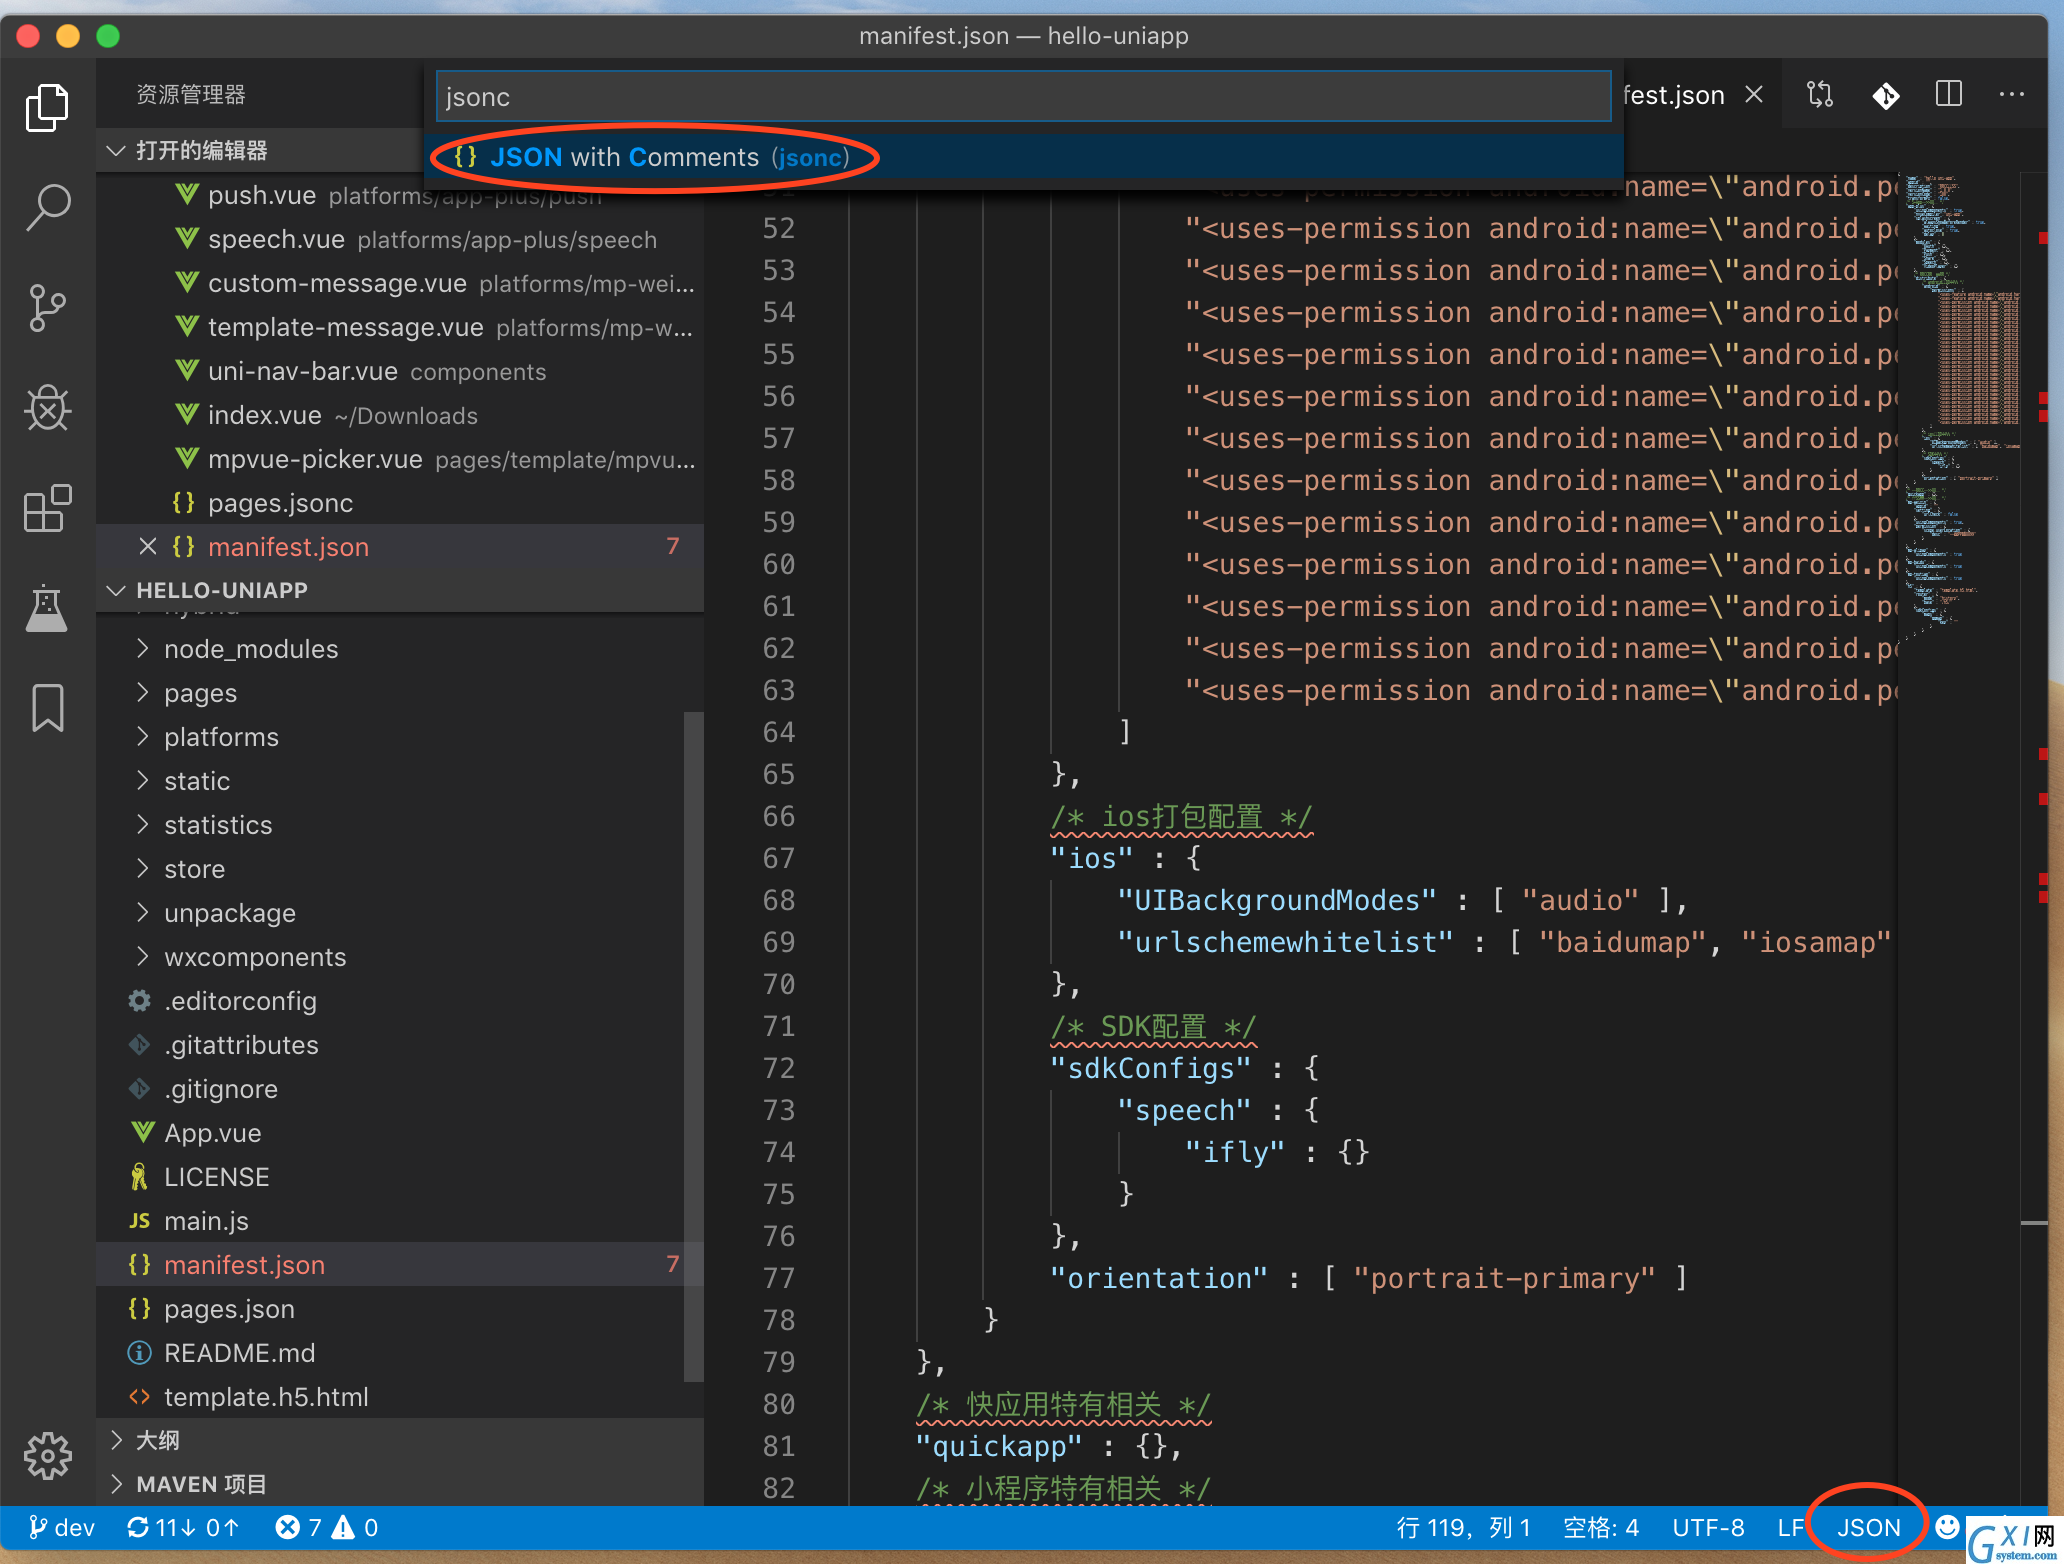This screenshot has height=1564, width=2064.
Task: Click line number 67 in the gutter
Action: [x=779, y=858]
